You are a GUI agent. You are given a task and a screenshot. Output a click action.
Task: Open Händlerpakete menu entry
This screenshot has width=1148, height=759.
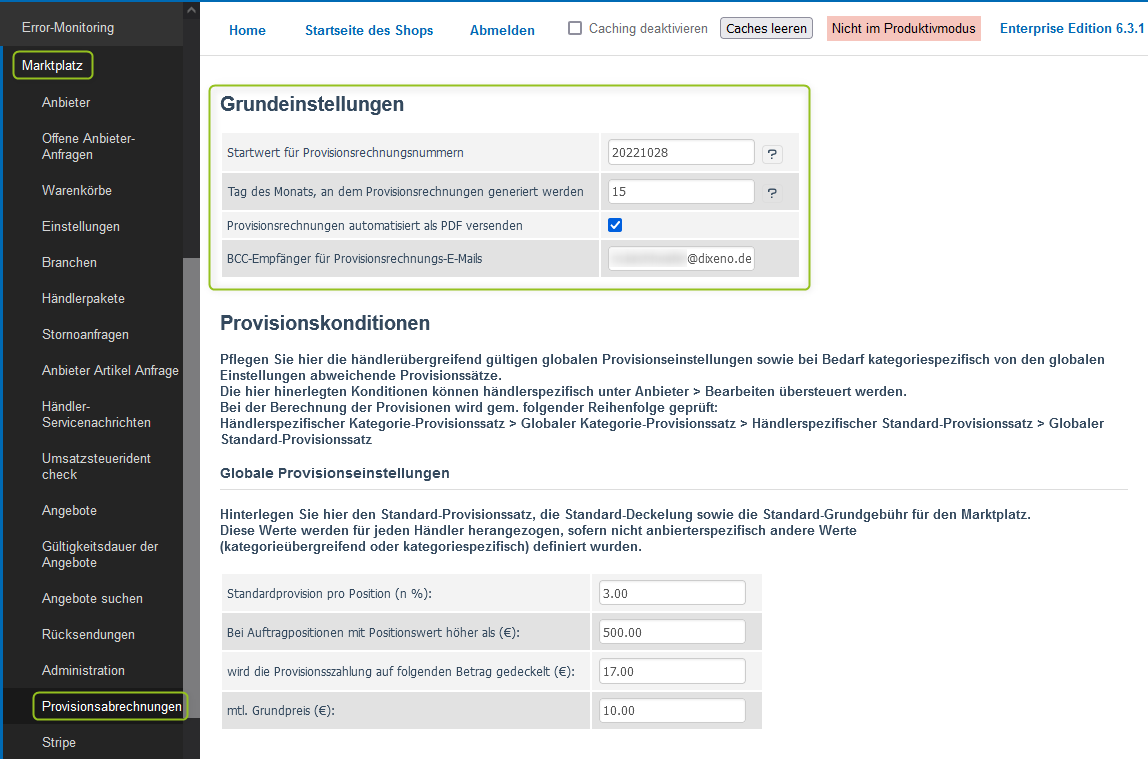click(x=83, y=299)
